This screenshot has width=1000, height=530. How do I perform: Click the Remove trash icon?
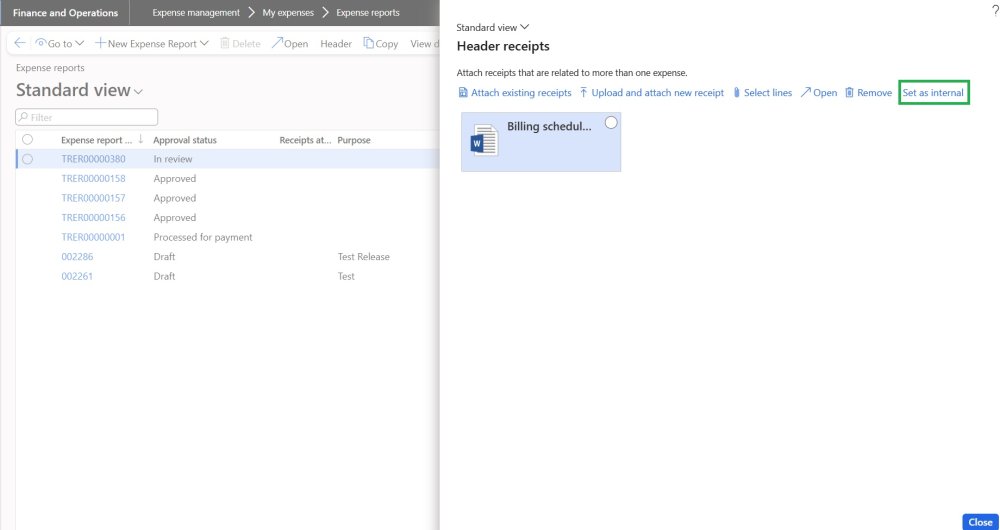point(849,93)
